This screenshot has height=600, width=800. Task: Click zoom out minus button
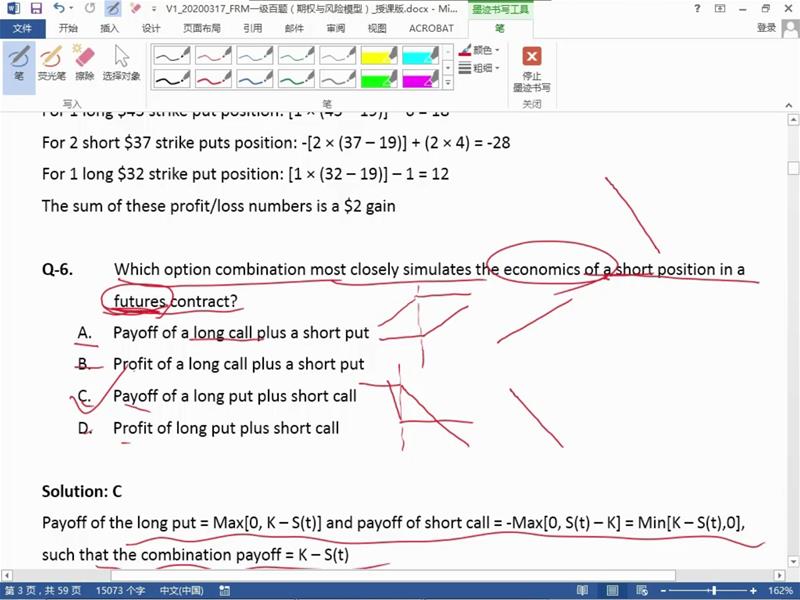(663, 591)
